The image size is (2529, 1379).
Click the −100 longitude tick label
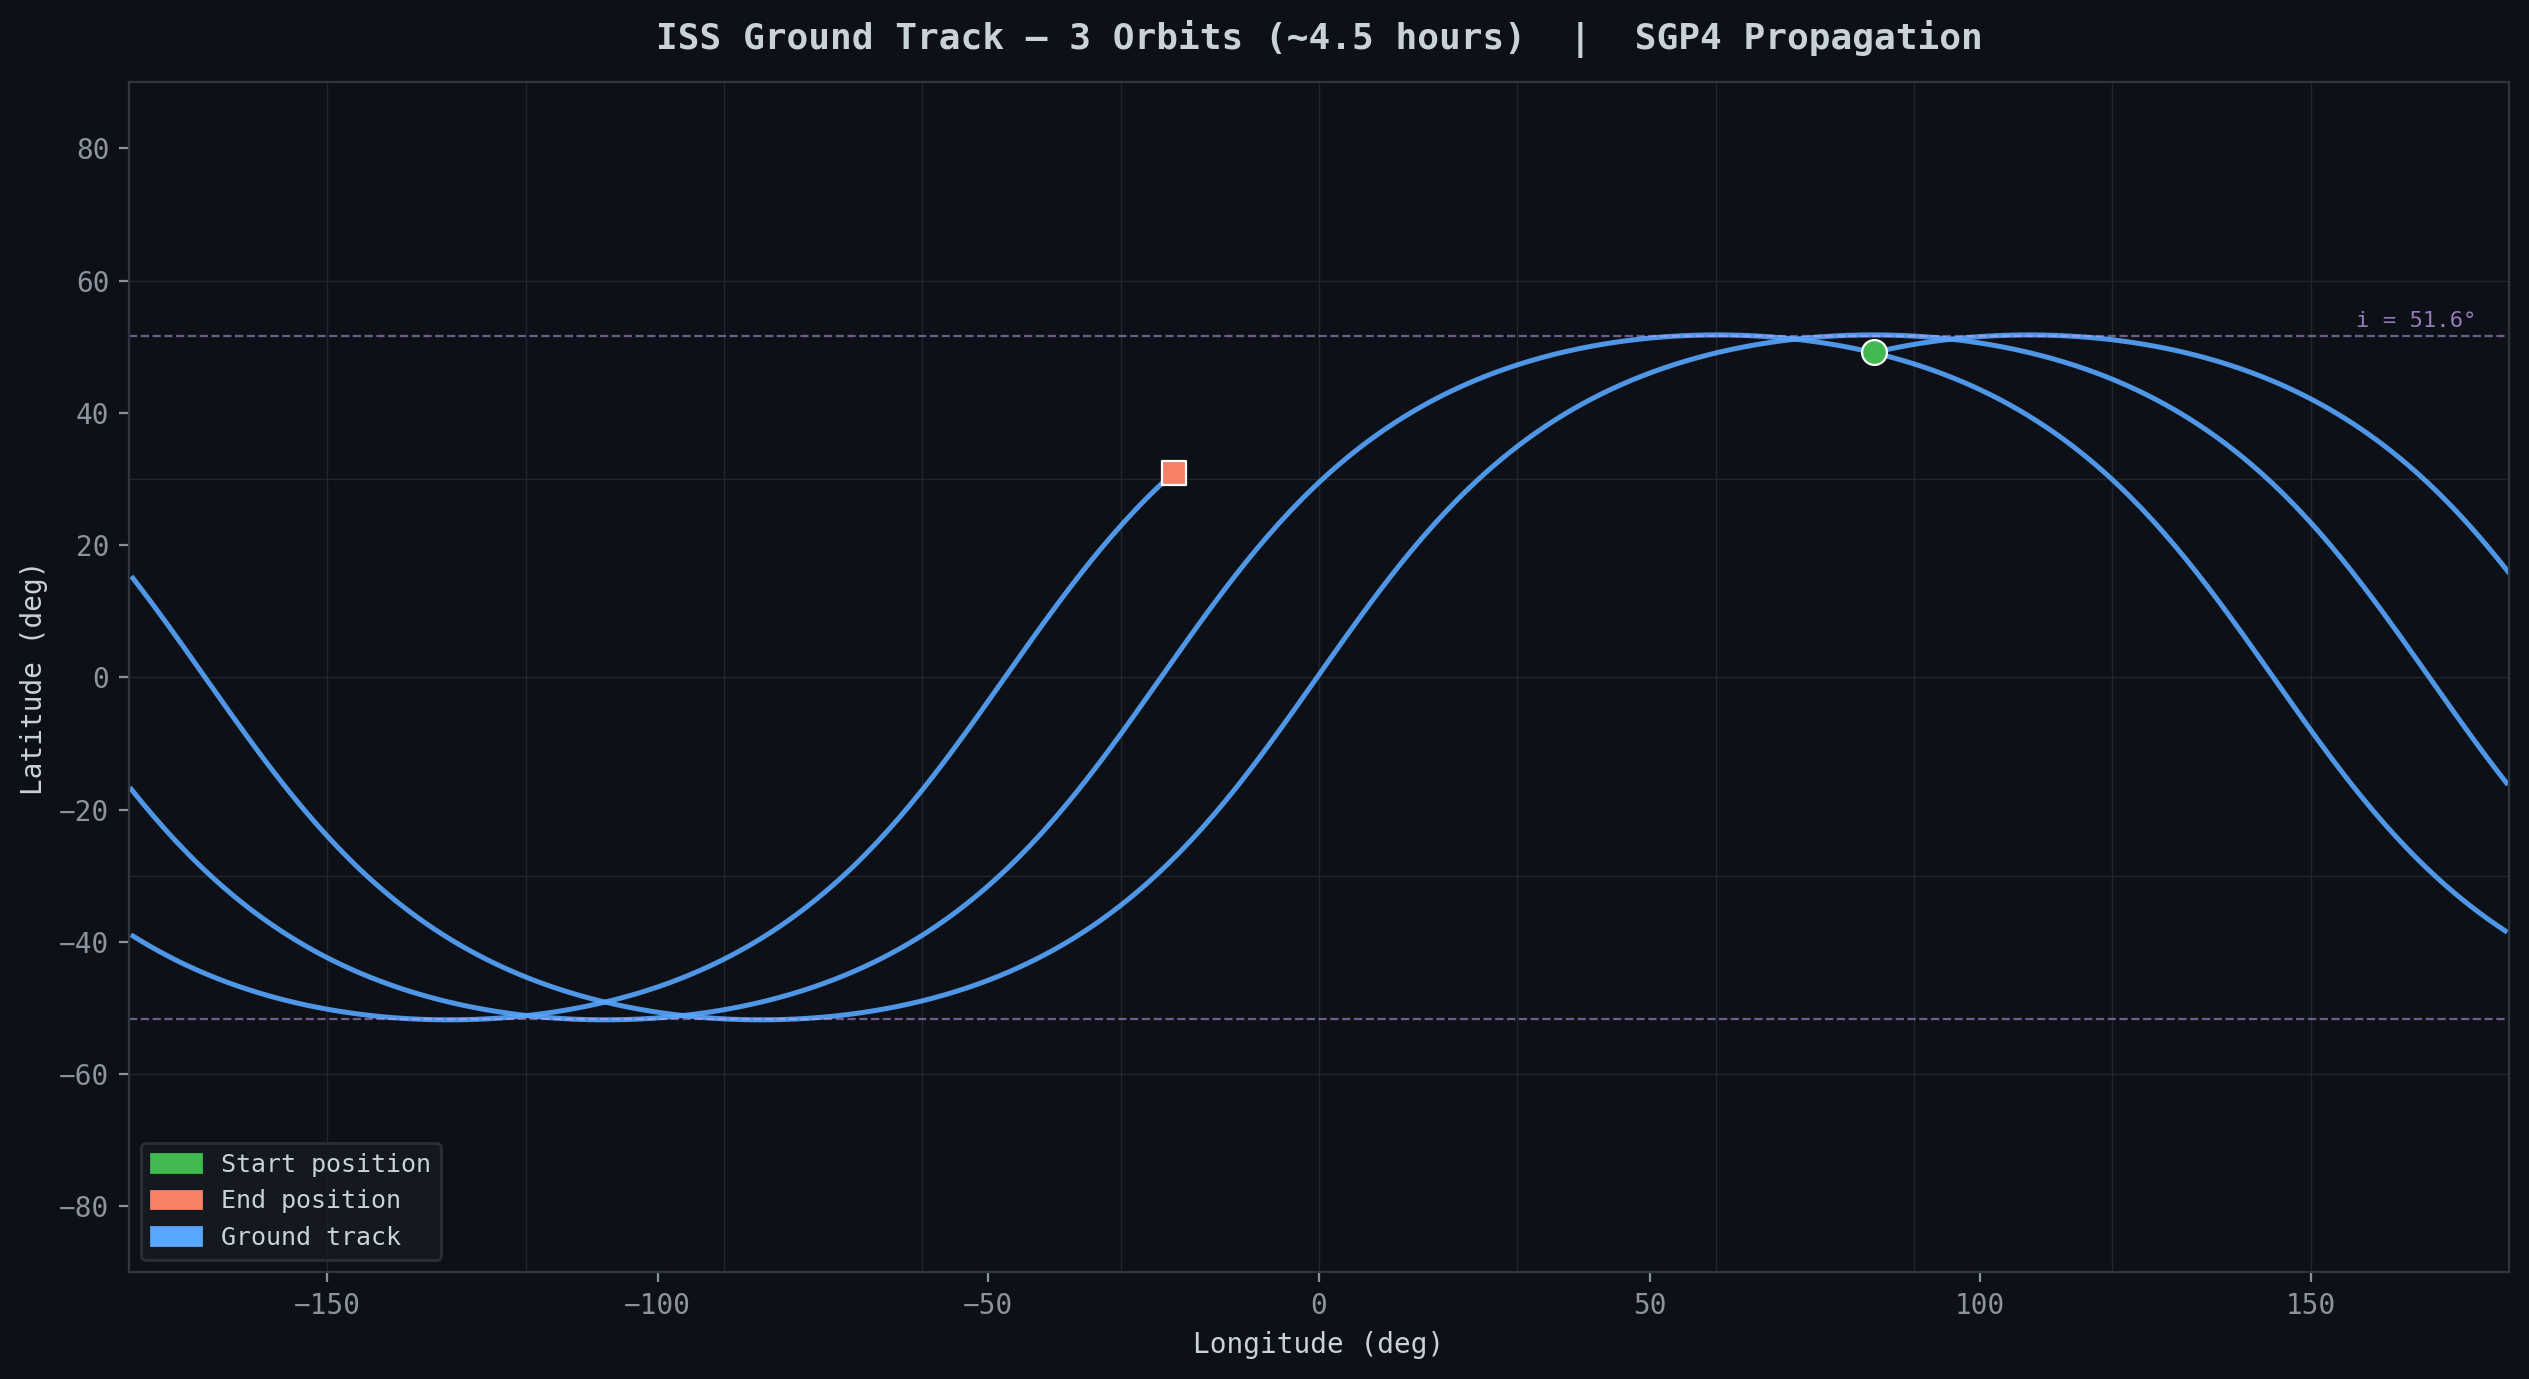656,1304
